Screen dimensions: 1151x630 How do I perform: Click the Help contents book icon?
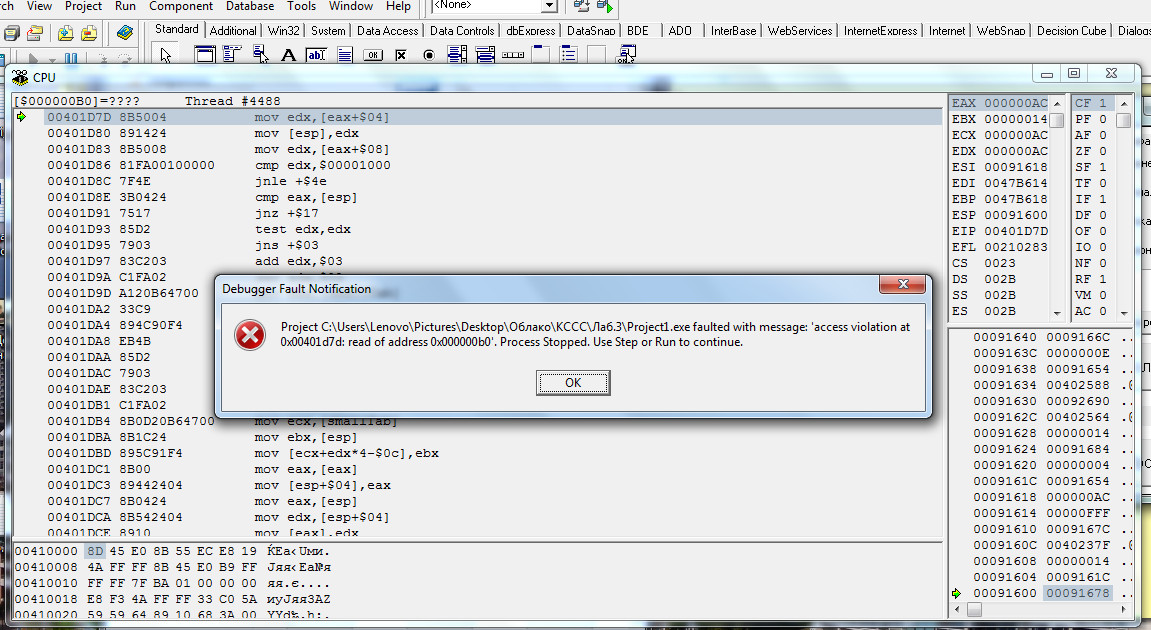(x=124, y=33)
